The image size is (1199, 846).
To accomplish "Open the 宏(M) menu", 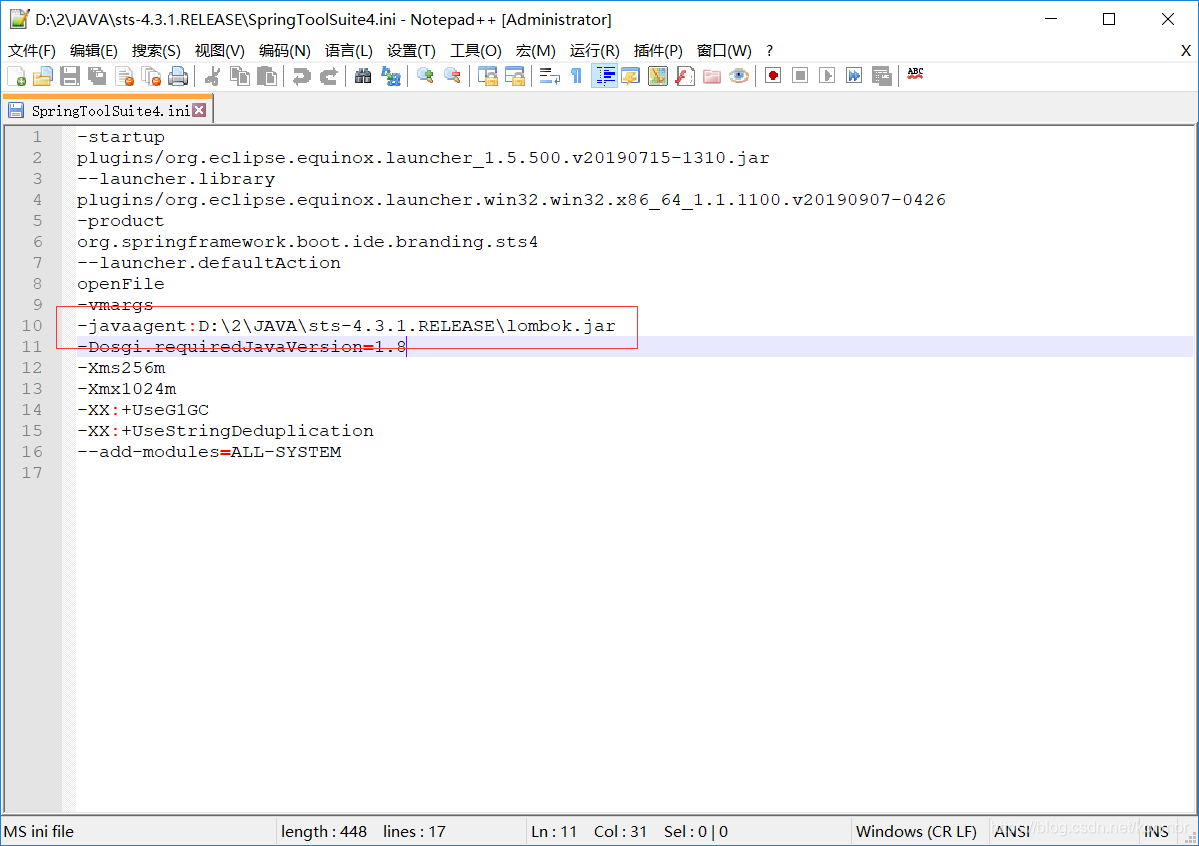I will click(535, 50).
